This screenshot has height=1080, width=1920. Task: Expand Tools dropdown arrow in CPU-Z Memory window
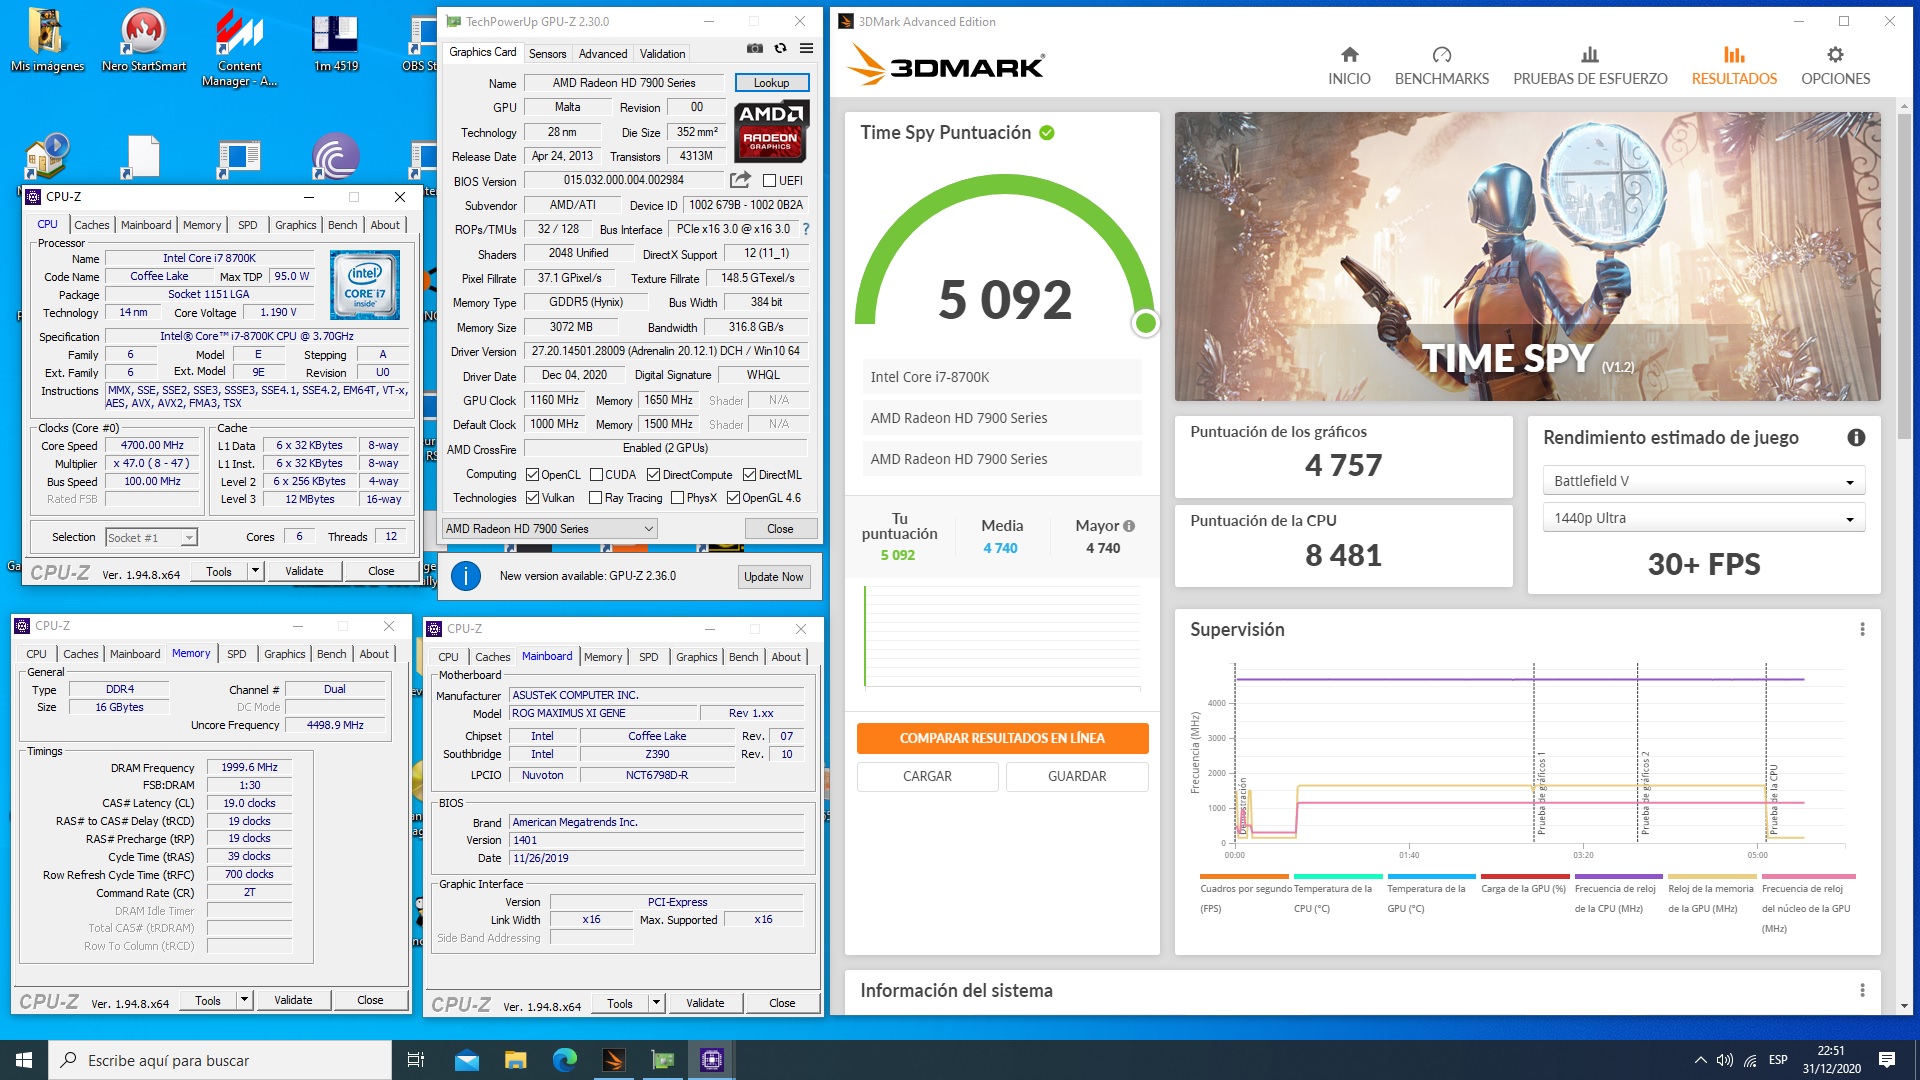(244, 1000)
